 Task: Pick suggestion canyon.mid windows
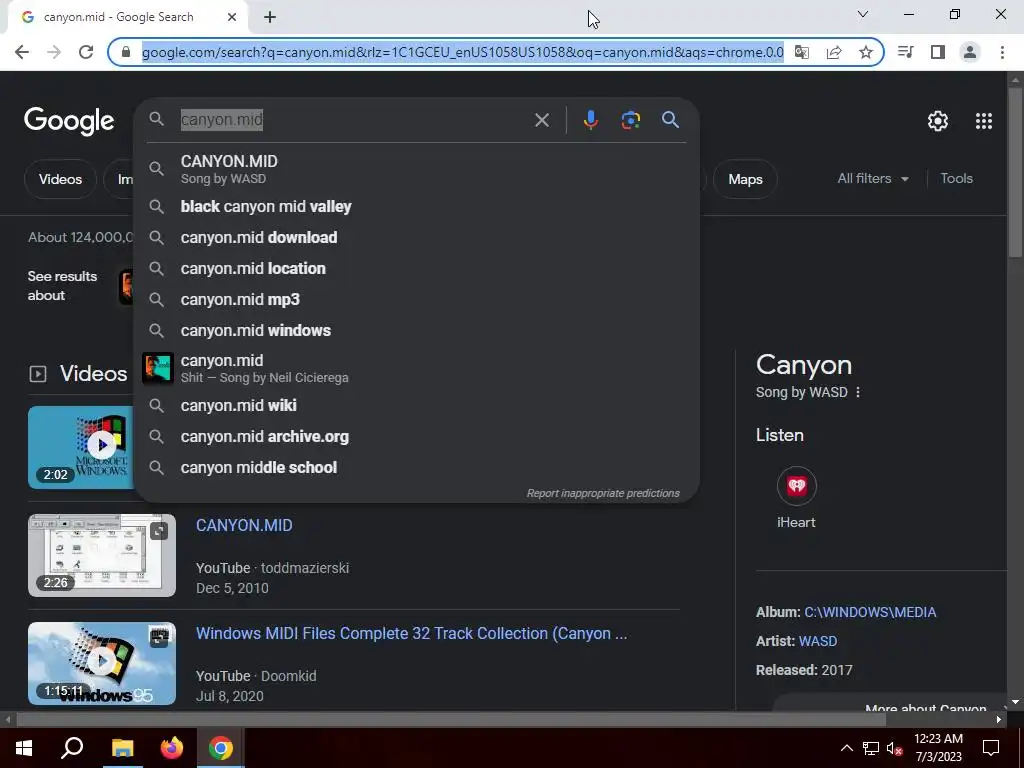click(417, 330)
